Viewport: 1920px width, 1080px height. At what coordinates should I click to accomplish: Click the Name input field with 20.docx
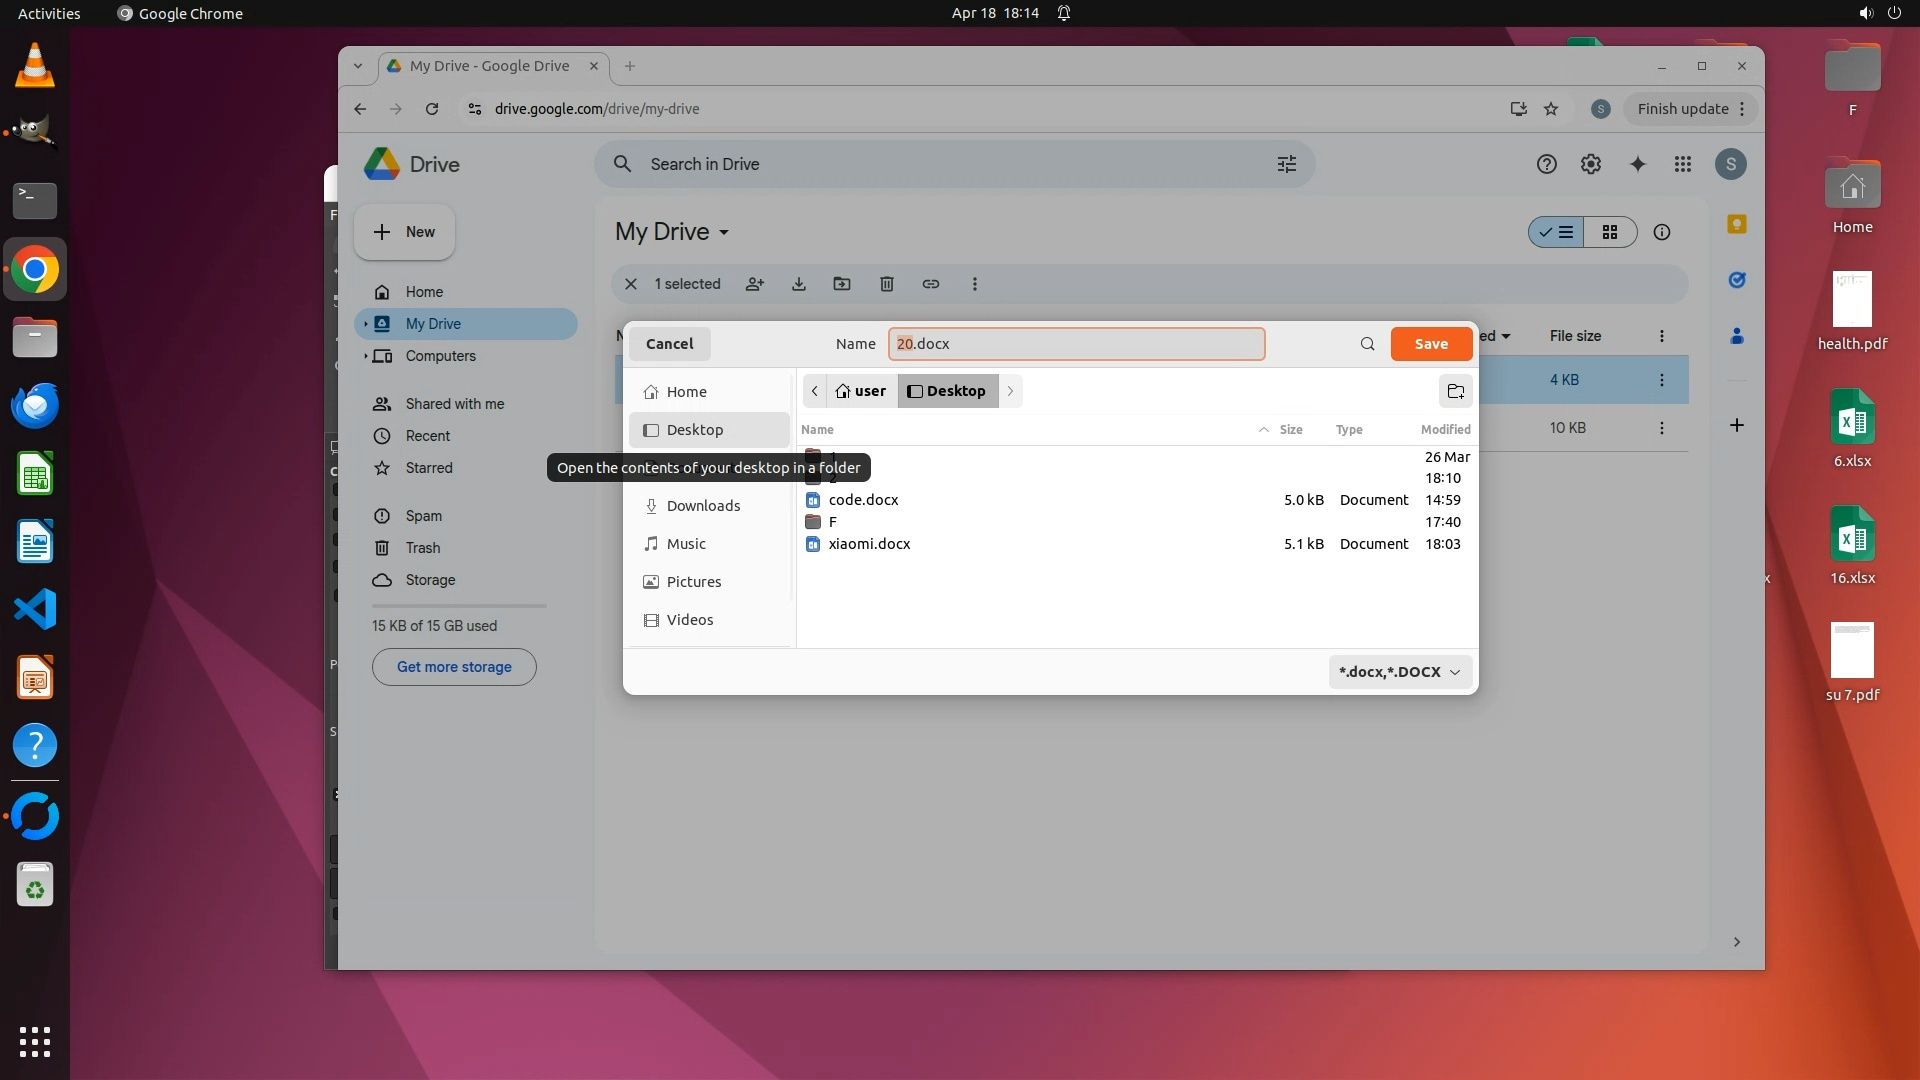pyautogui.click(x=1075, y=344)
